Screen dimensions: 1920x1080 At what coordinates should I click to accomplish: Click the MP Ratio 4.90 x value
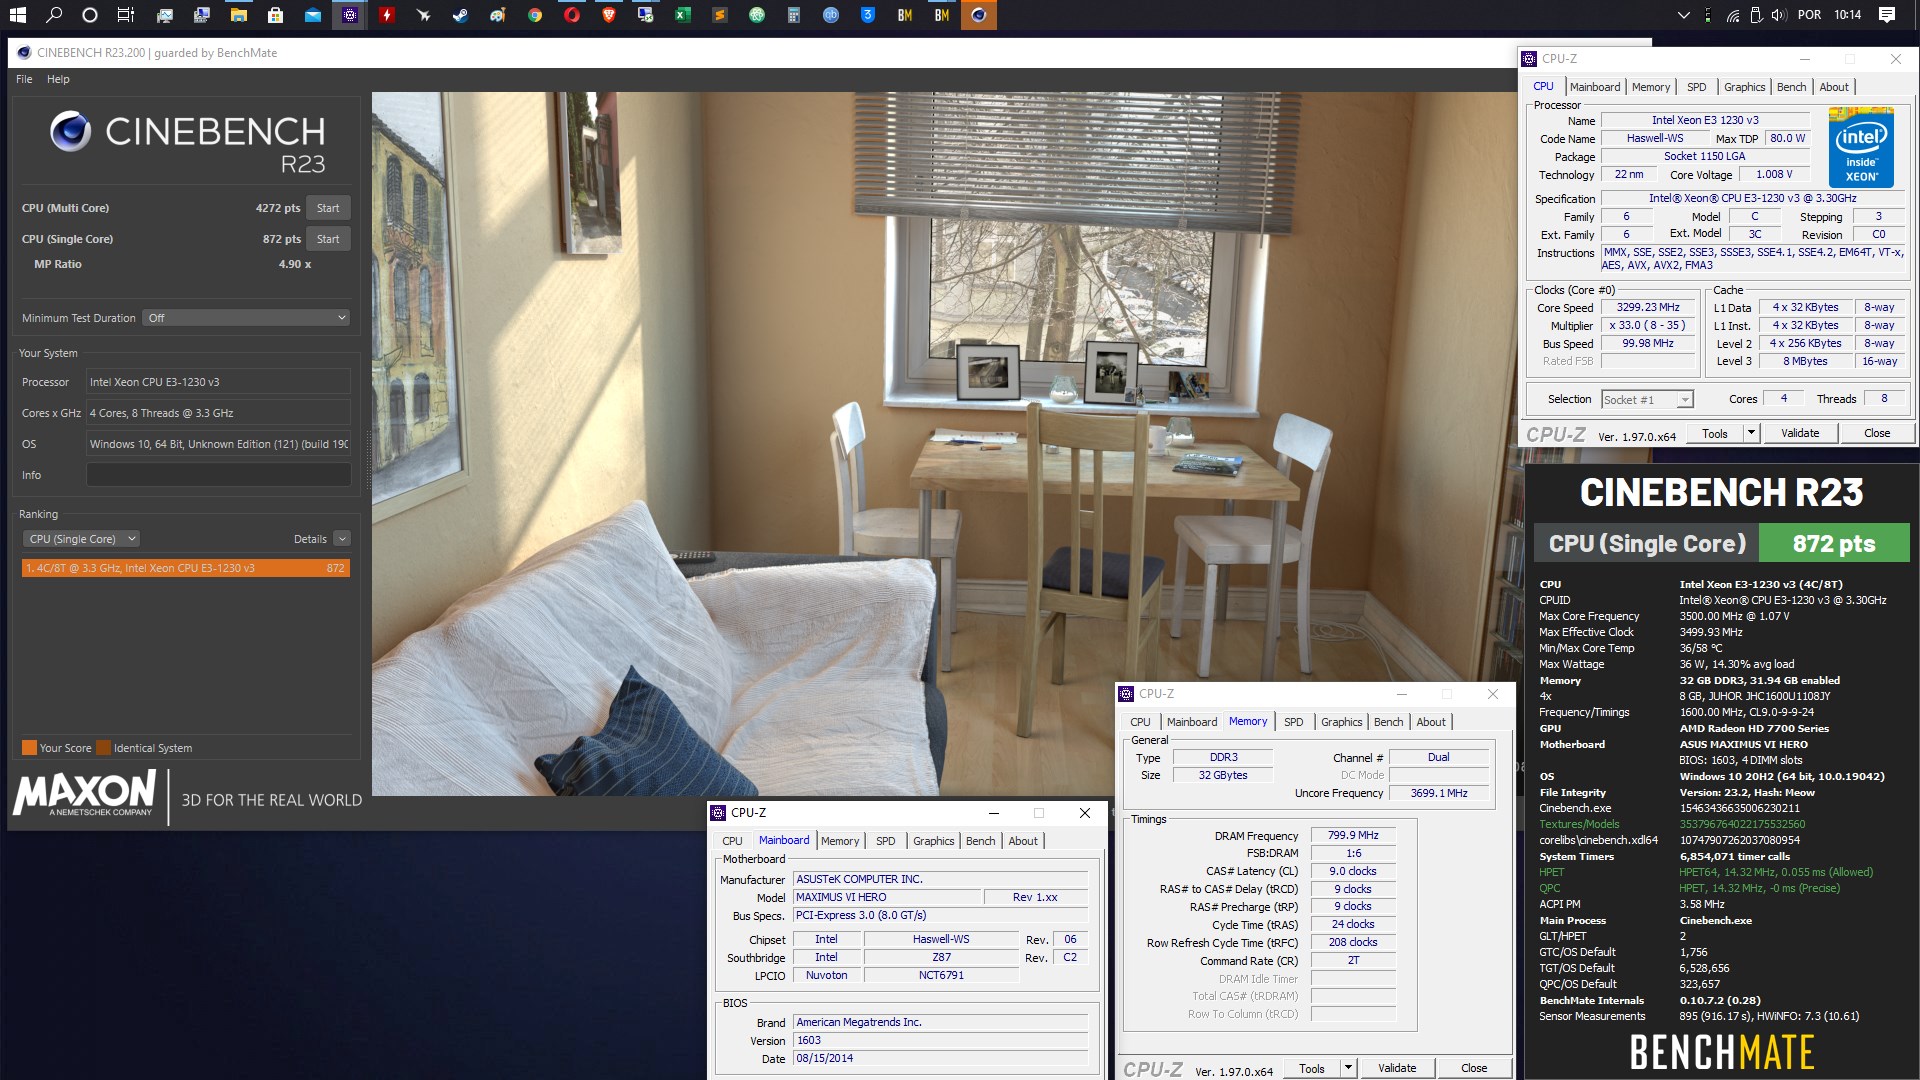click(x=295, y=264)
